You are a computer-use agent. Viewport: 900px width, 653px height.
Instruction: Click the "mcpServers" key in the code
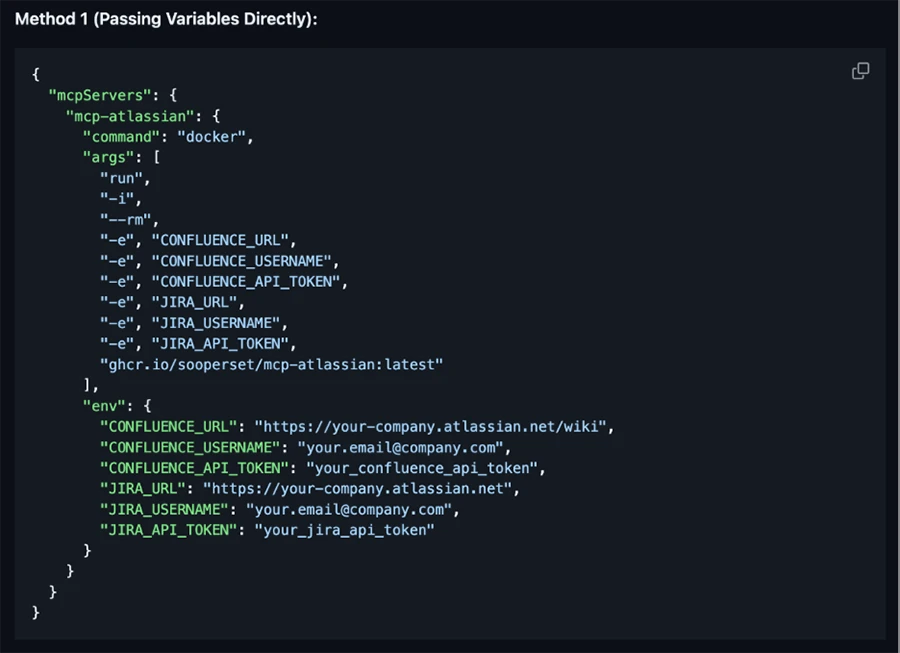[x=99, y=95]
